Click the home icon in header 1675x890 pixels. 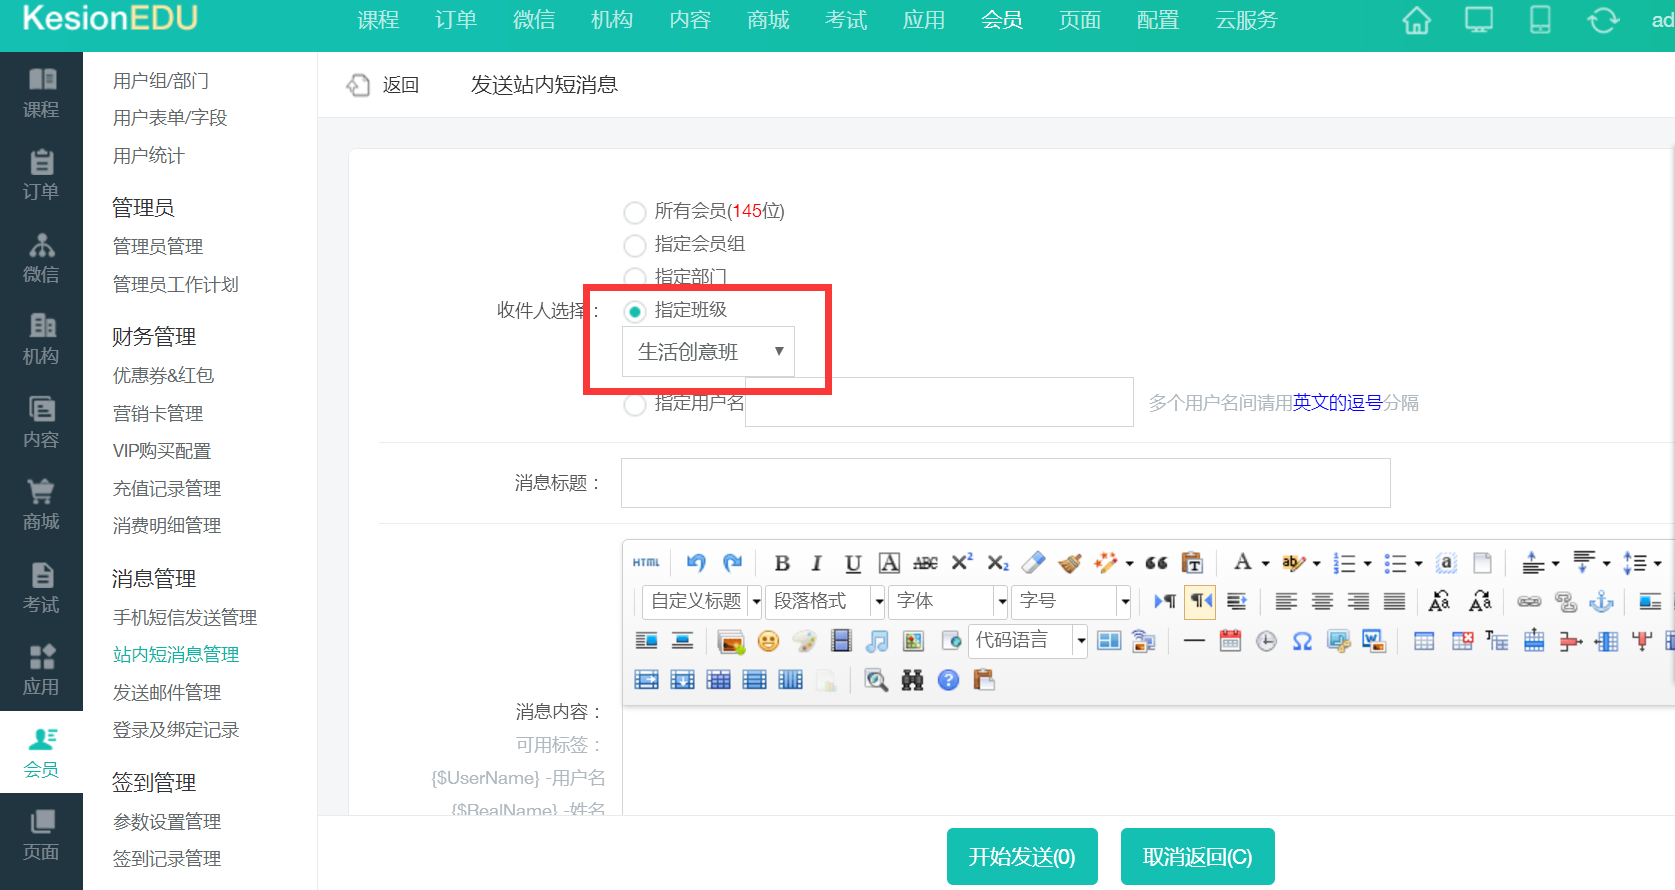coord(1416,20)
